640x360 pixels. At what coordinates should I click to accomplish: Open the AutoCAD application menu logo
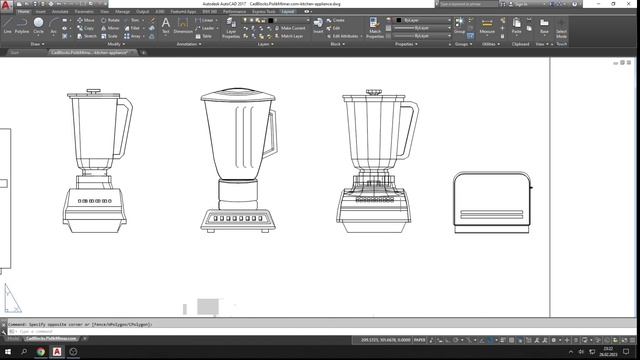click(x=6, y=5)
